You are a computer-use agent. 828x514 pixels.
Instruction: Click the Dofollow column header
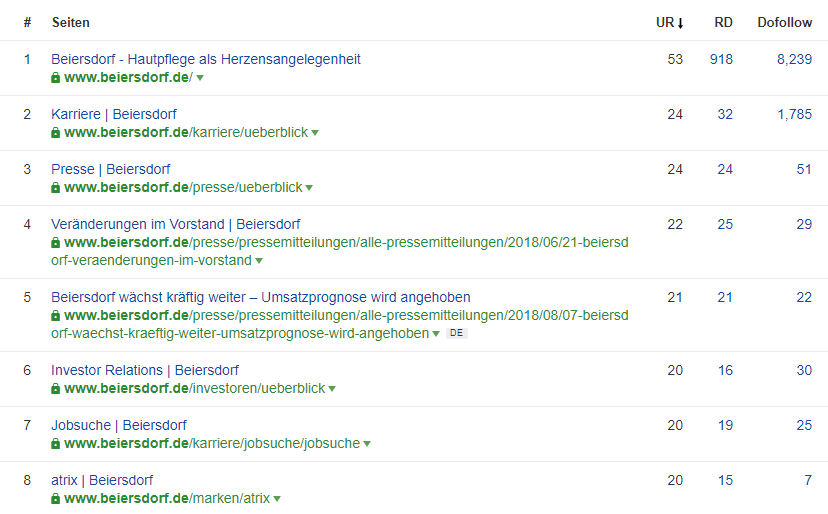click(785, 23)
